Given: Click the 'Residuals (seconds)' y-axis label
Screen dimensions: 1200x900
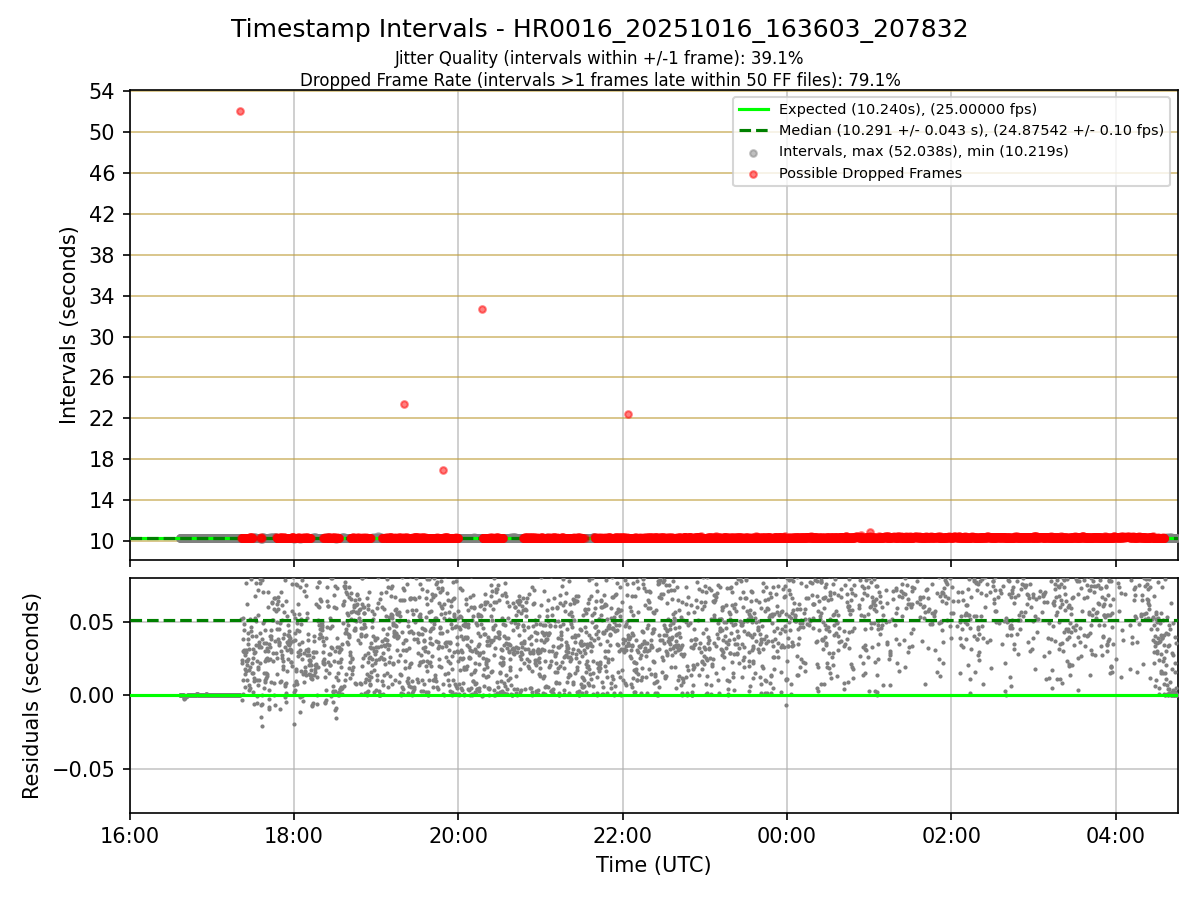Looking at the screenshot, I should pos(32,696).
